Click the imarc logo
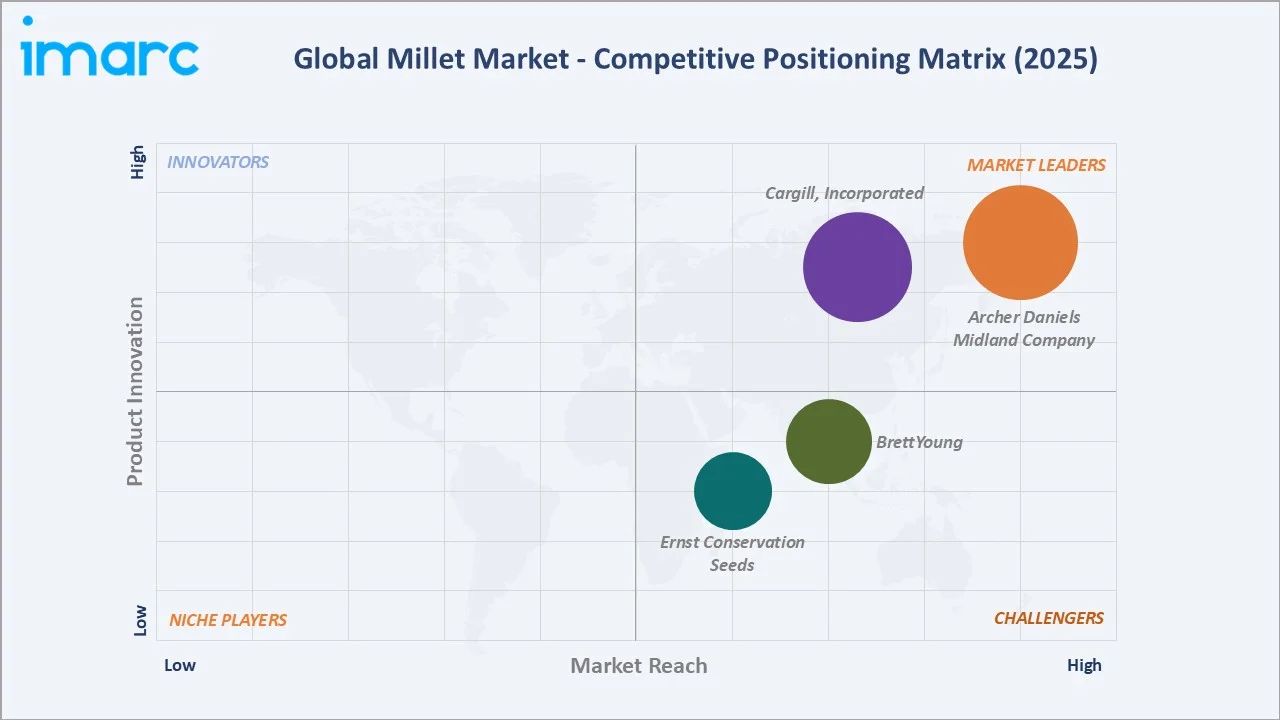Screen dimensions: 1280x720 click(110, 46)
